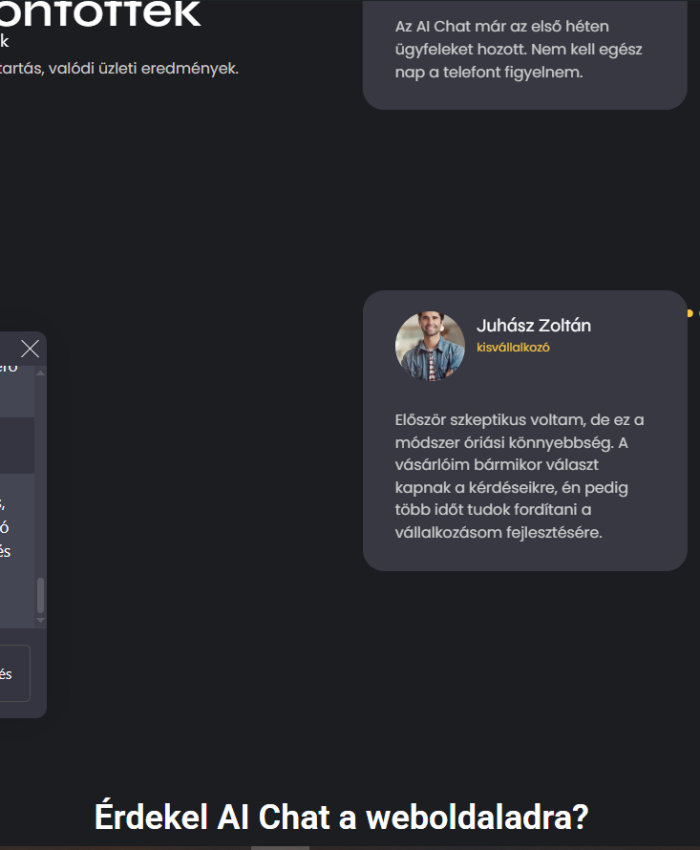The height and width of the screenshot is (850, 700).
Task: Open Juhász Zoltán's profile picture
Action: click(429, 348)
